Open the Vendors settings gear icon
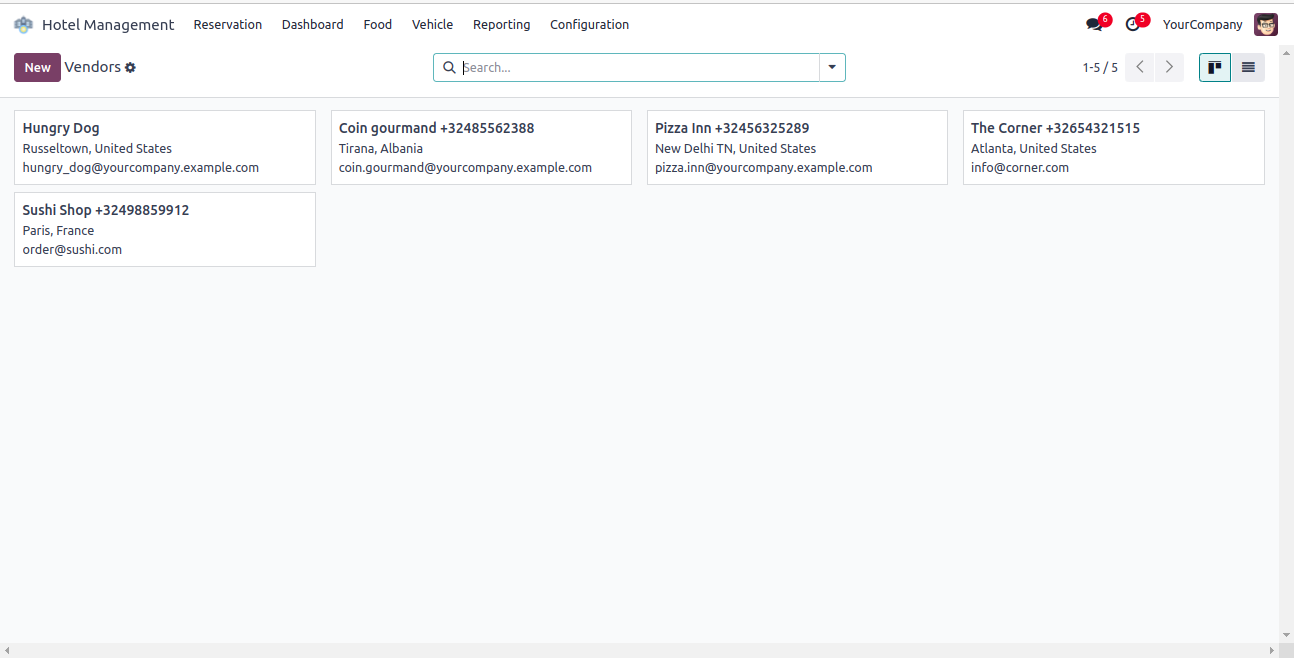Screen dimensions: 1294x658 (130, 68)
